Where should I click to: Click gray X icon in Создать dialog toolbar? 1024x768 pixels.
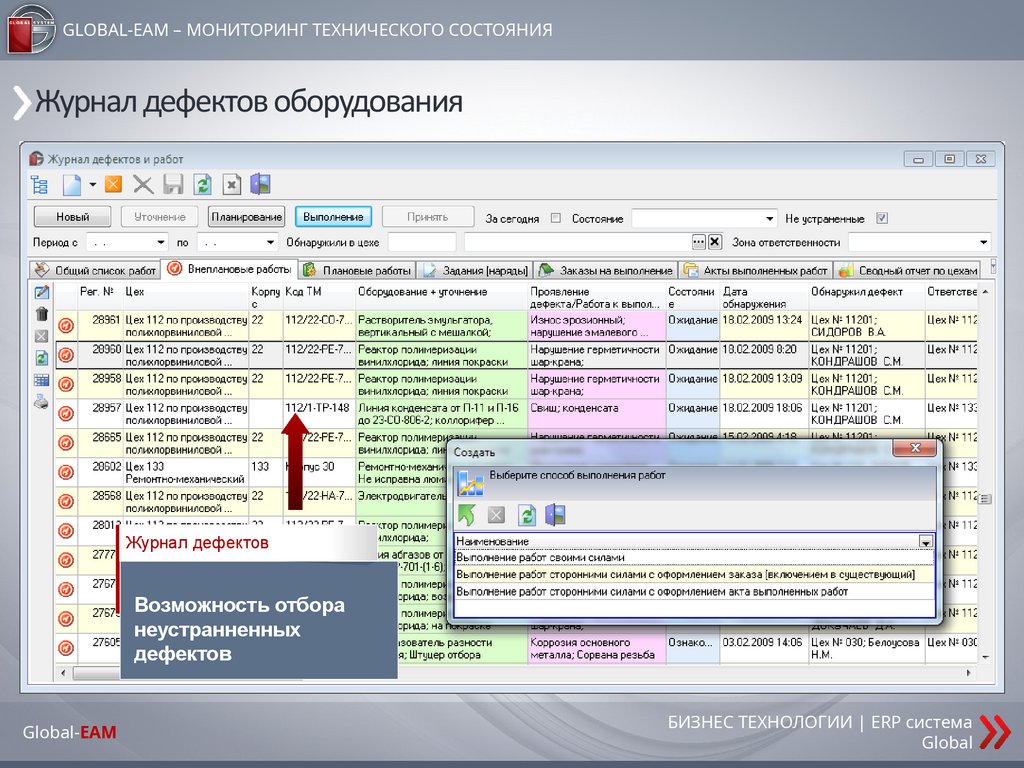[496, 515]
